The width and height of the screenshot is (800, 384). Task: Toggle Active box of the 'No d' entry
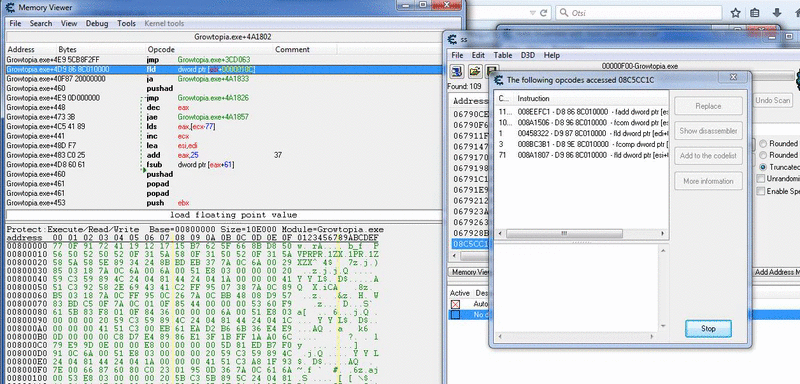455,315
